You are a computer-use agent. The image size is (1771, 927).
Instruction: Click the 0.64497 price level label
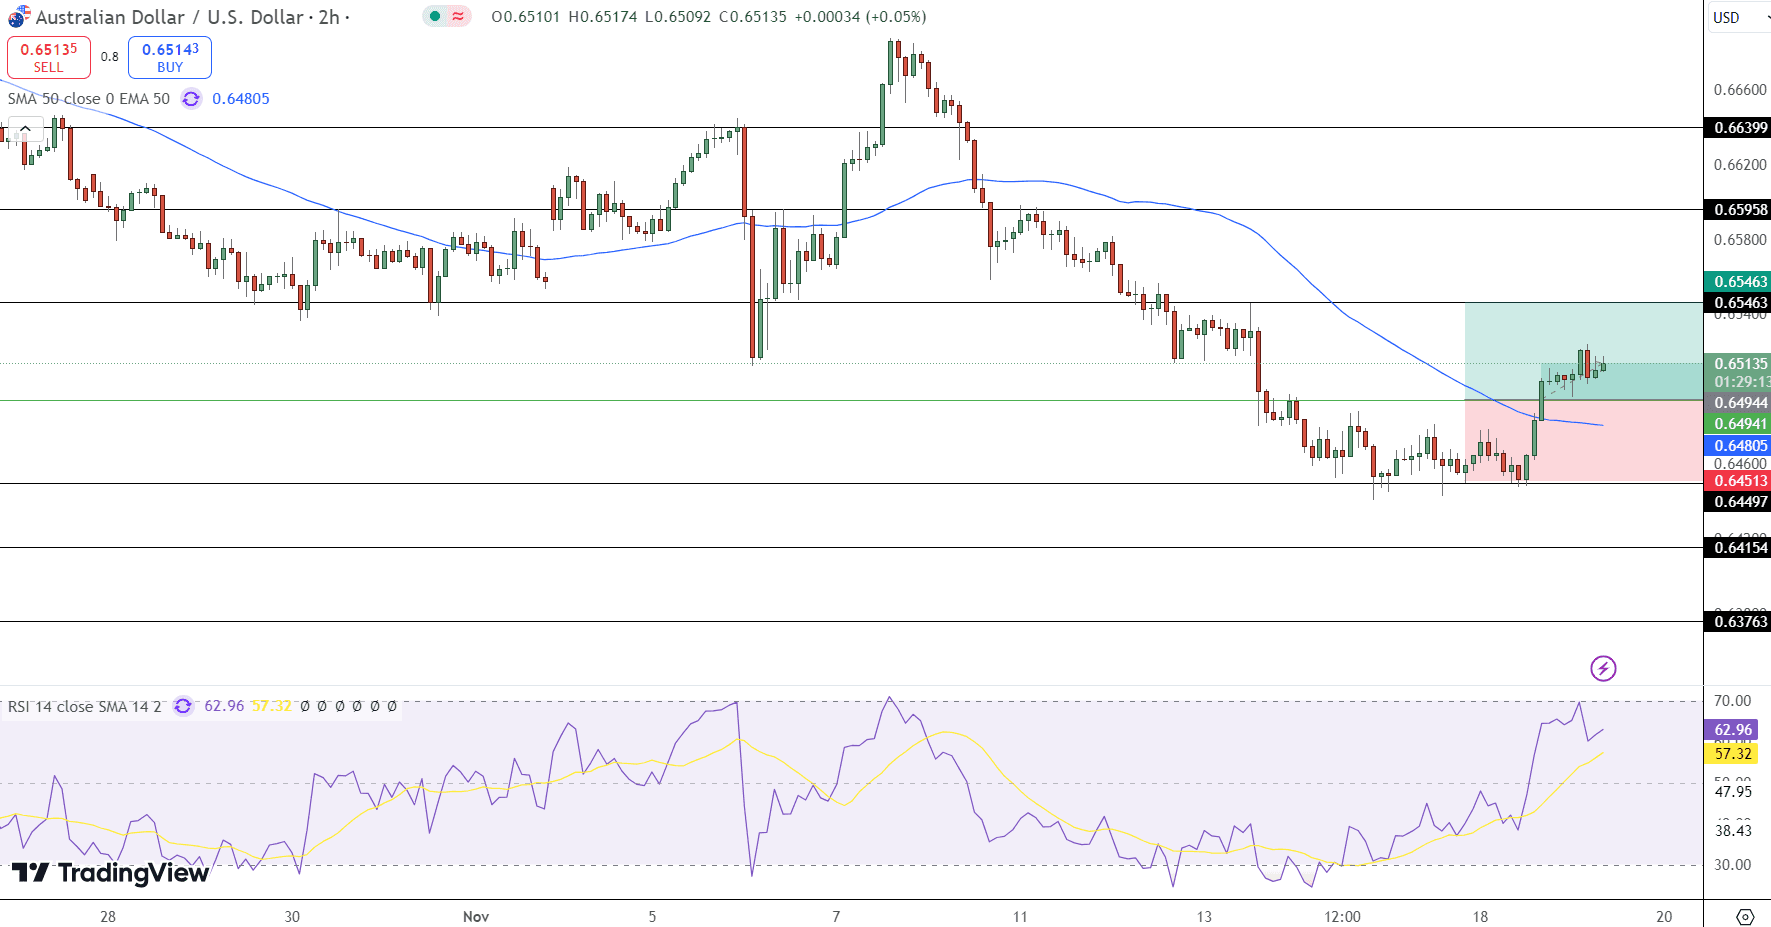click(x=1738, y=502)
